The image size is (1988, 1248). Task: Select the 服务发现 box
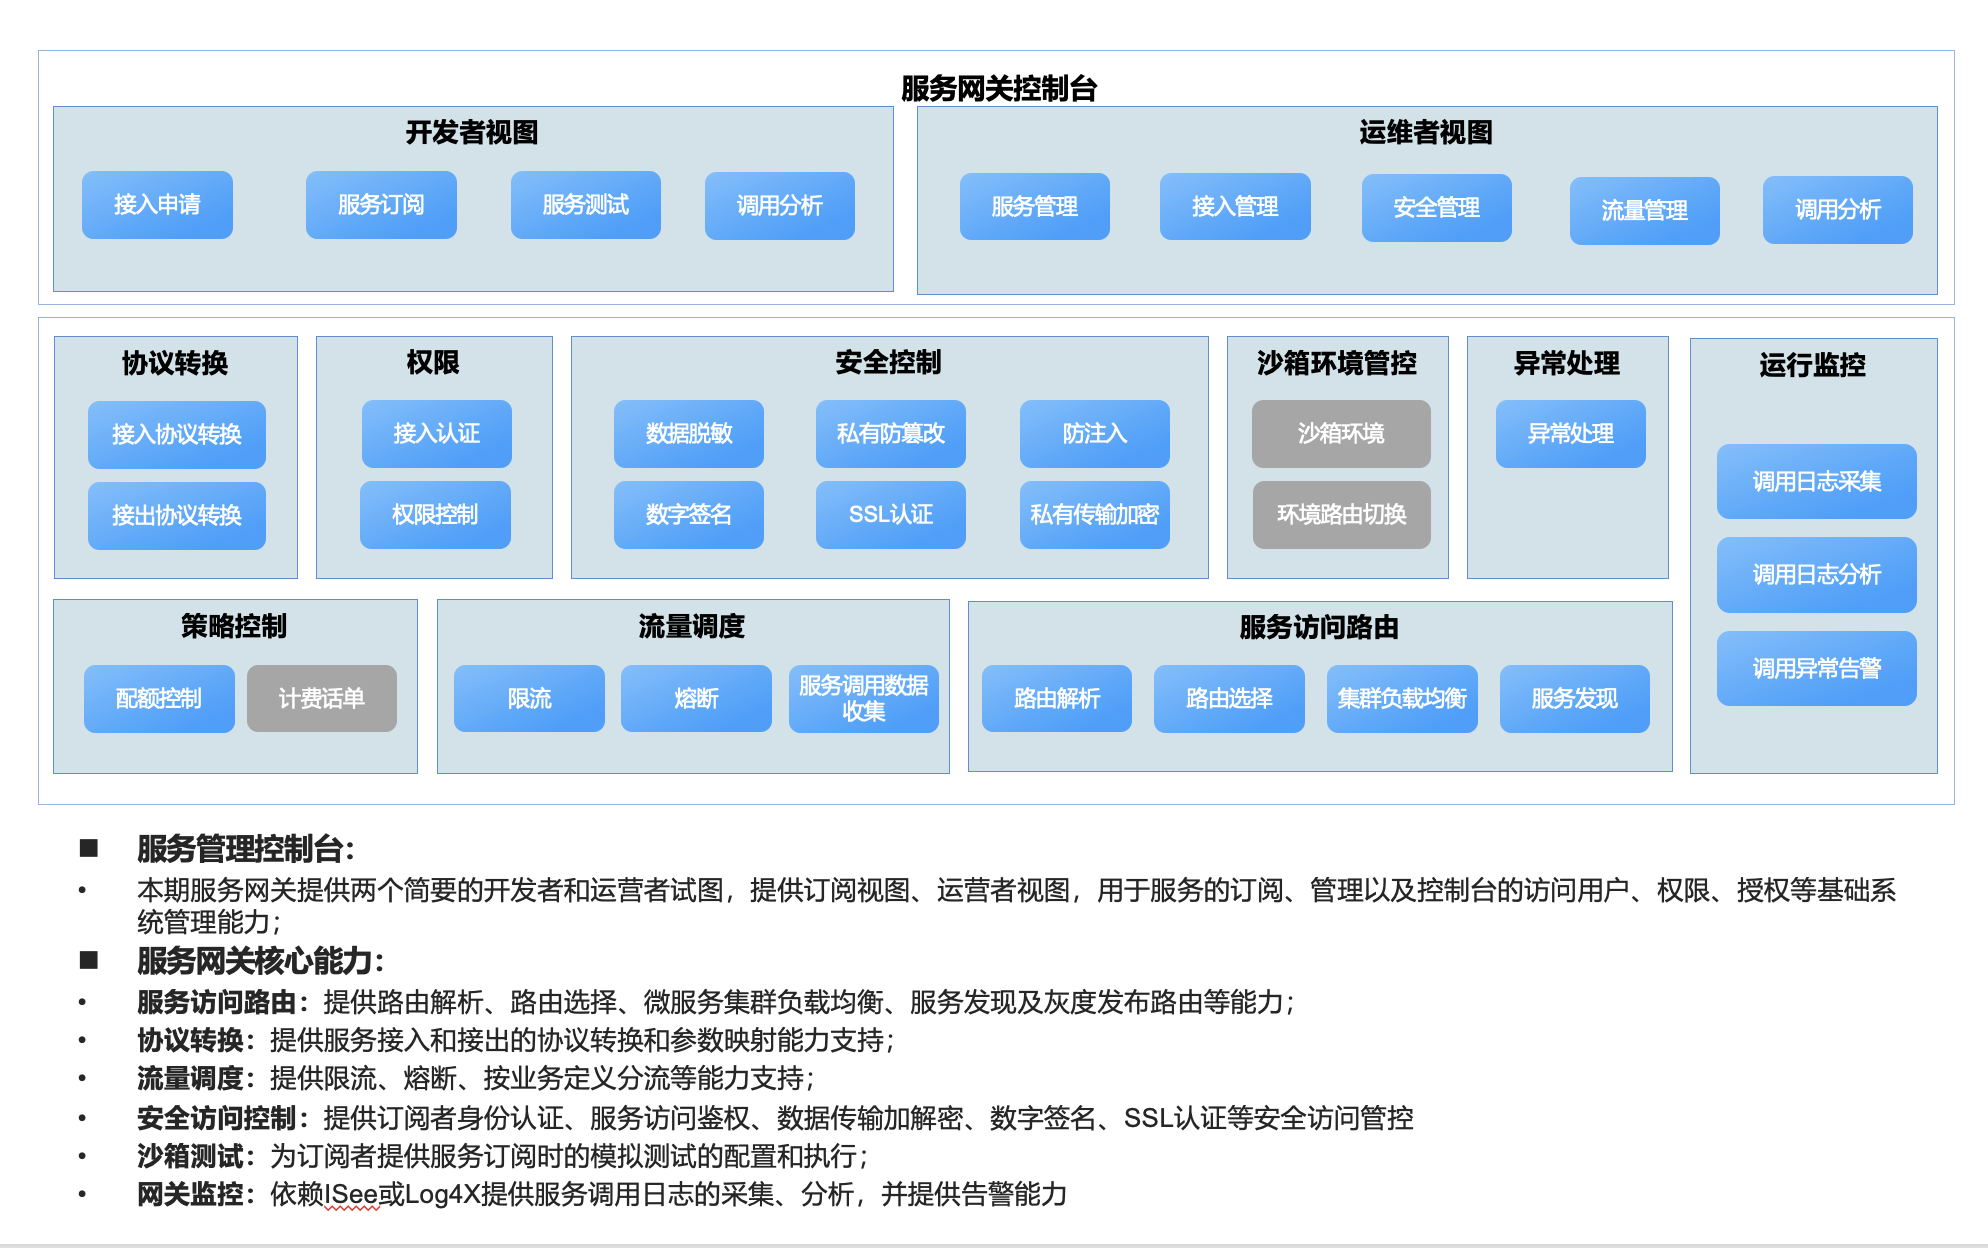tap(1574, 699)
